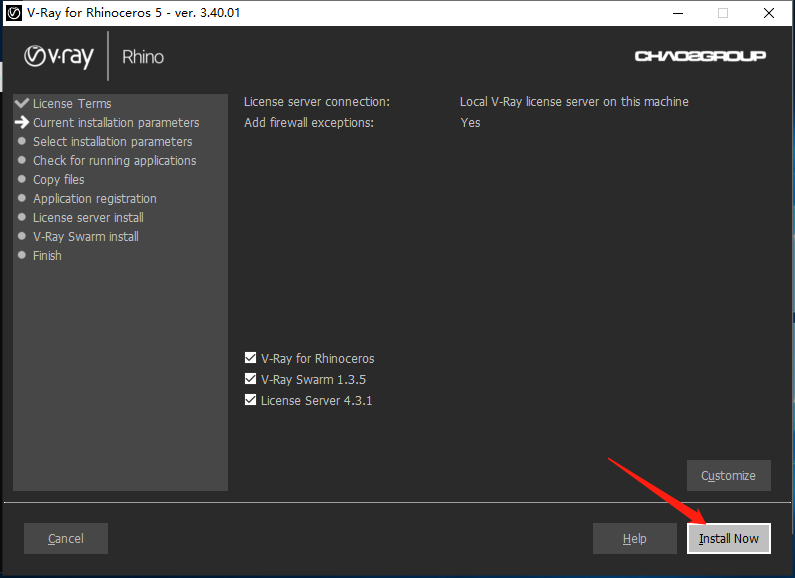This screenshot has width=795, height=578.
Task: Open the Customize options
Action: click(729, 476)
